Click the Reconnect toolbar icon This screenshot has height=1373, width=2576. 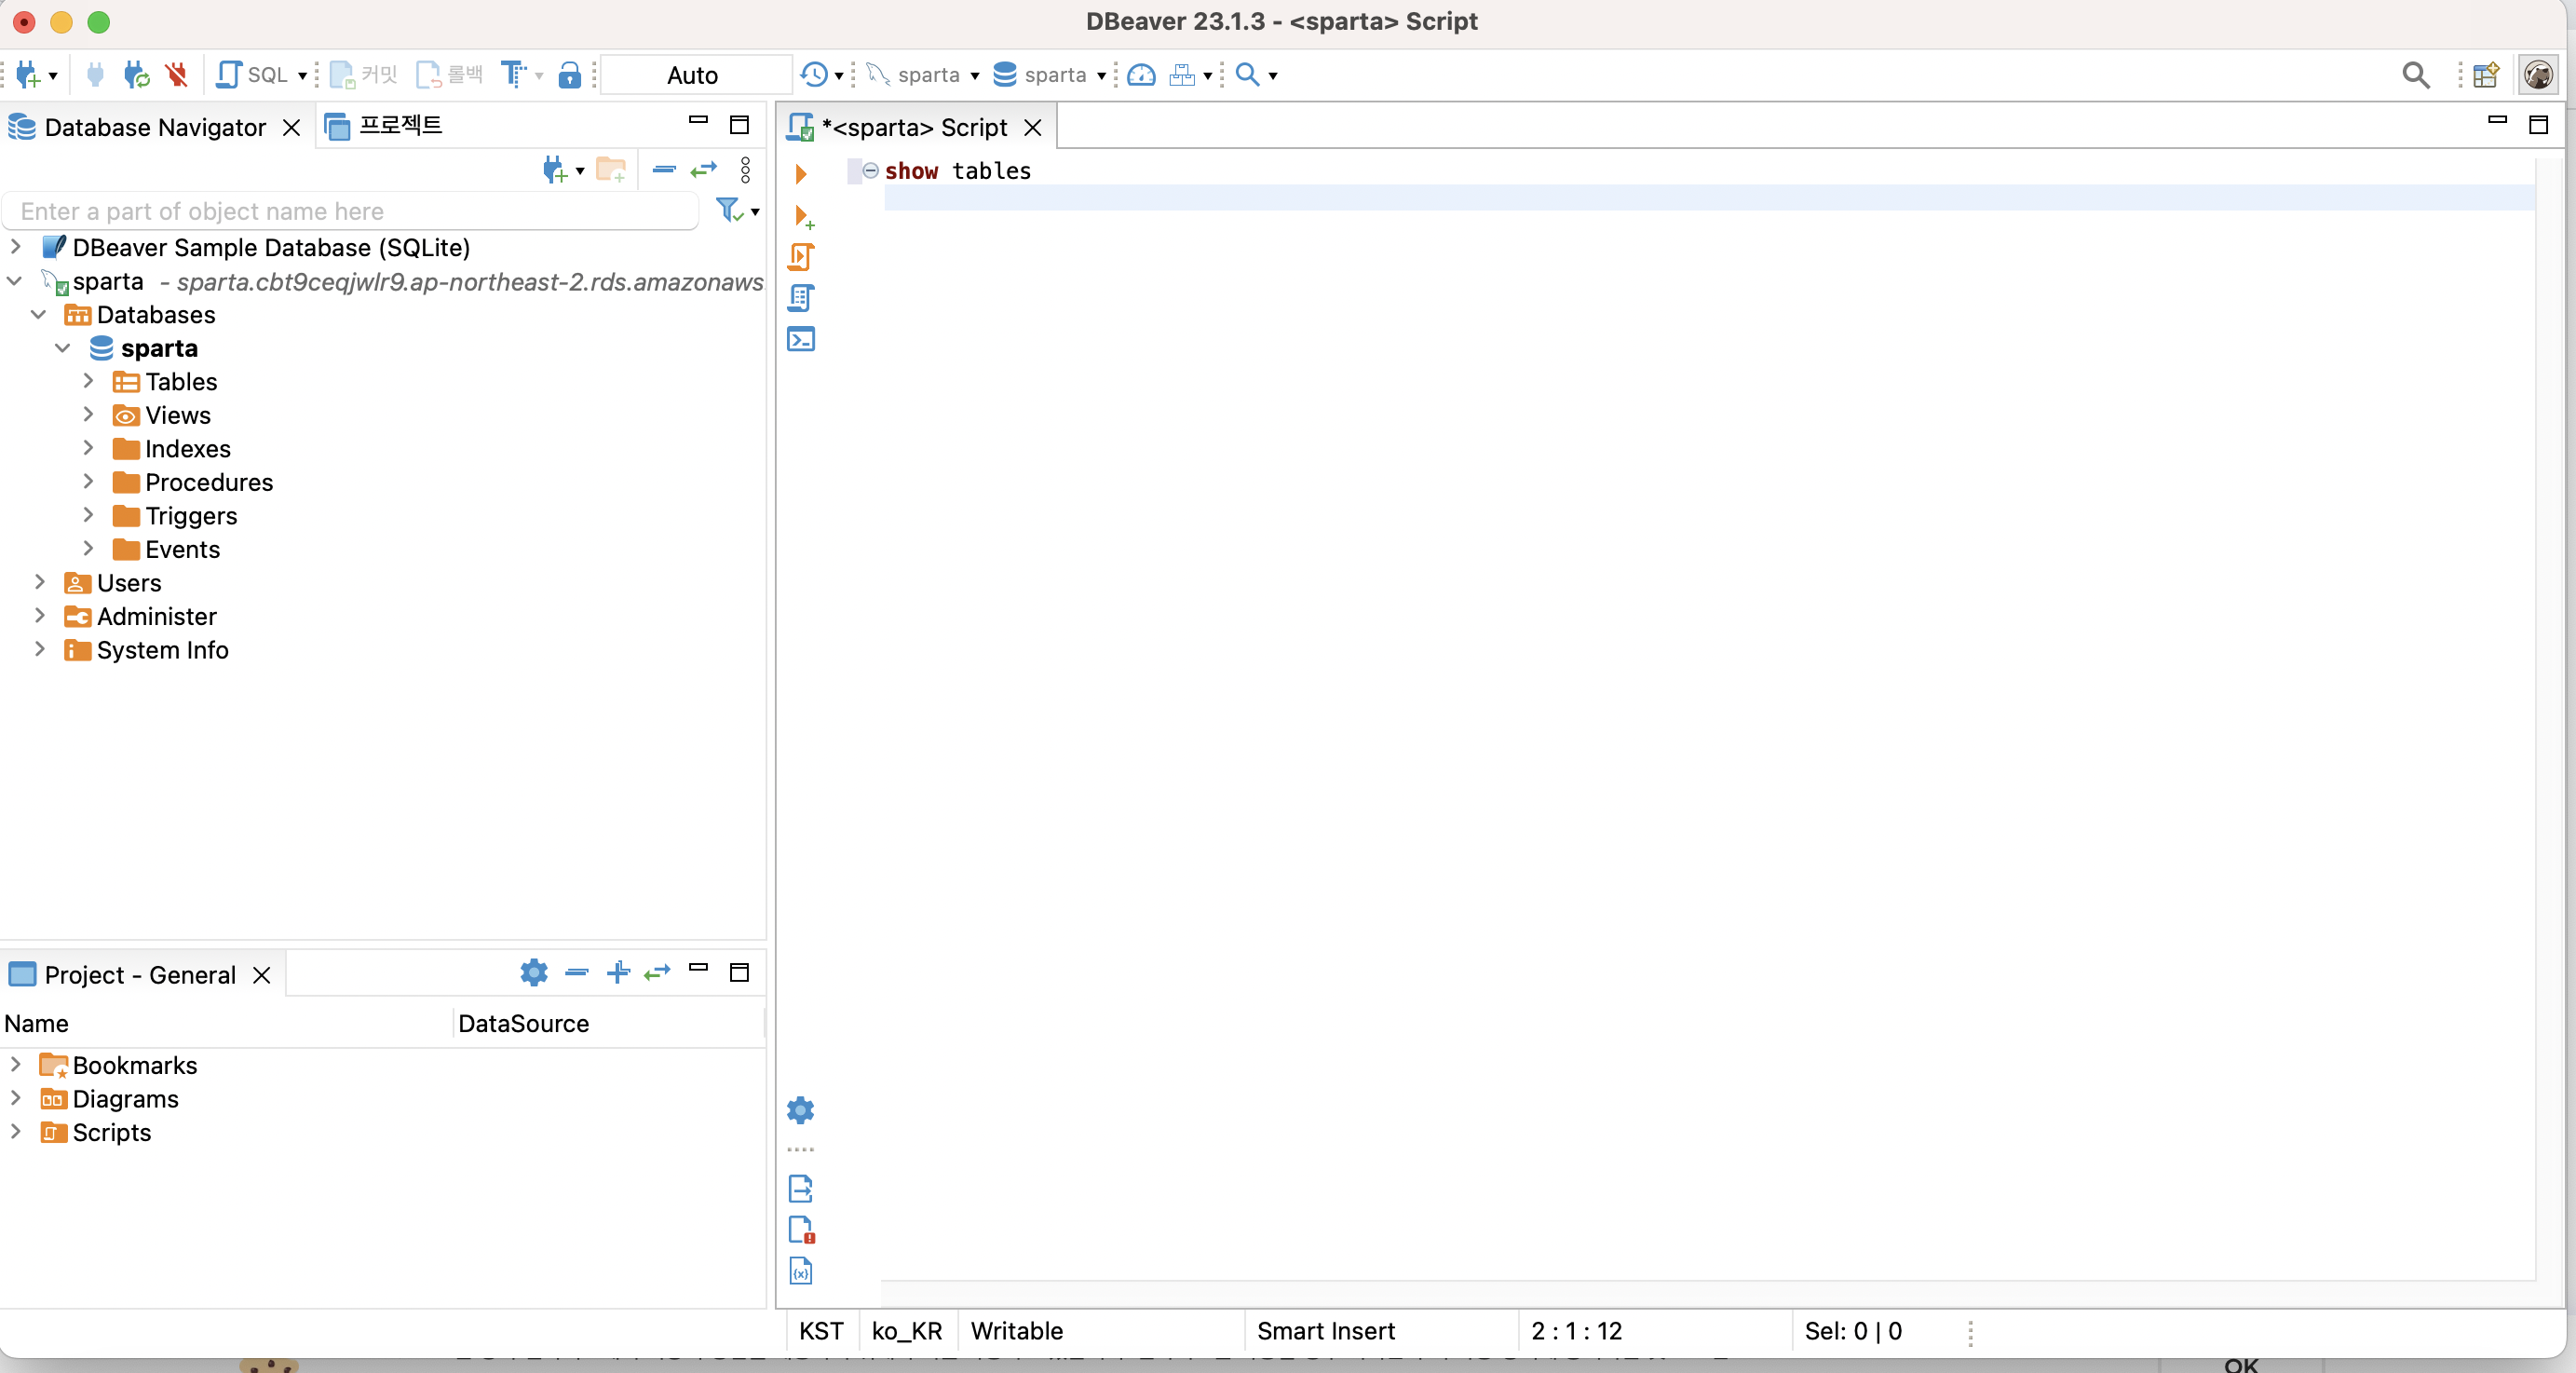[x=136, y=75]
